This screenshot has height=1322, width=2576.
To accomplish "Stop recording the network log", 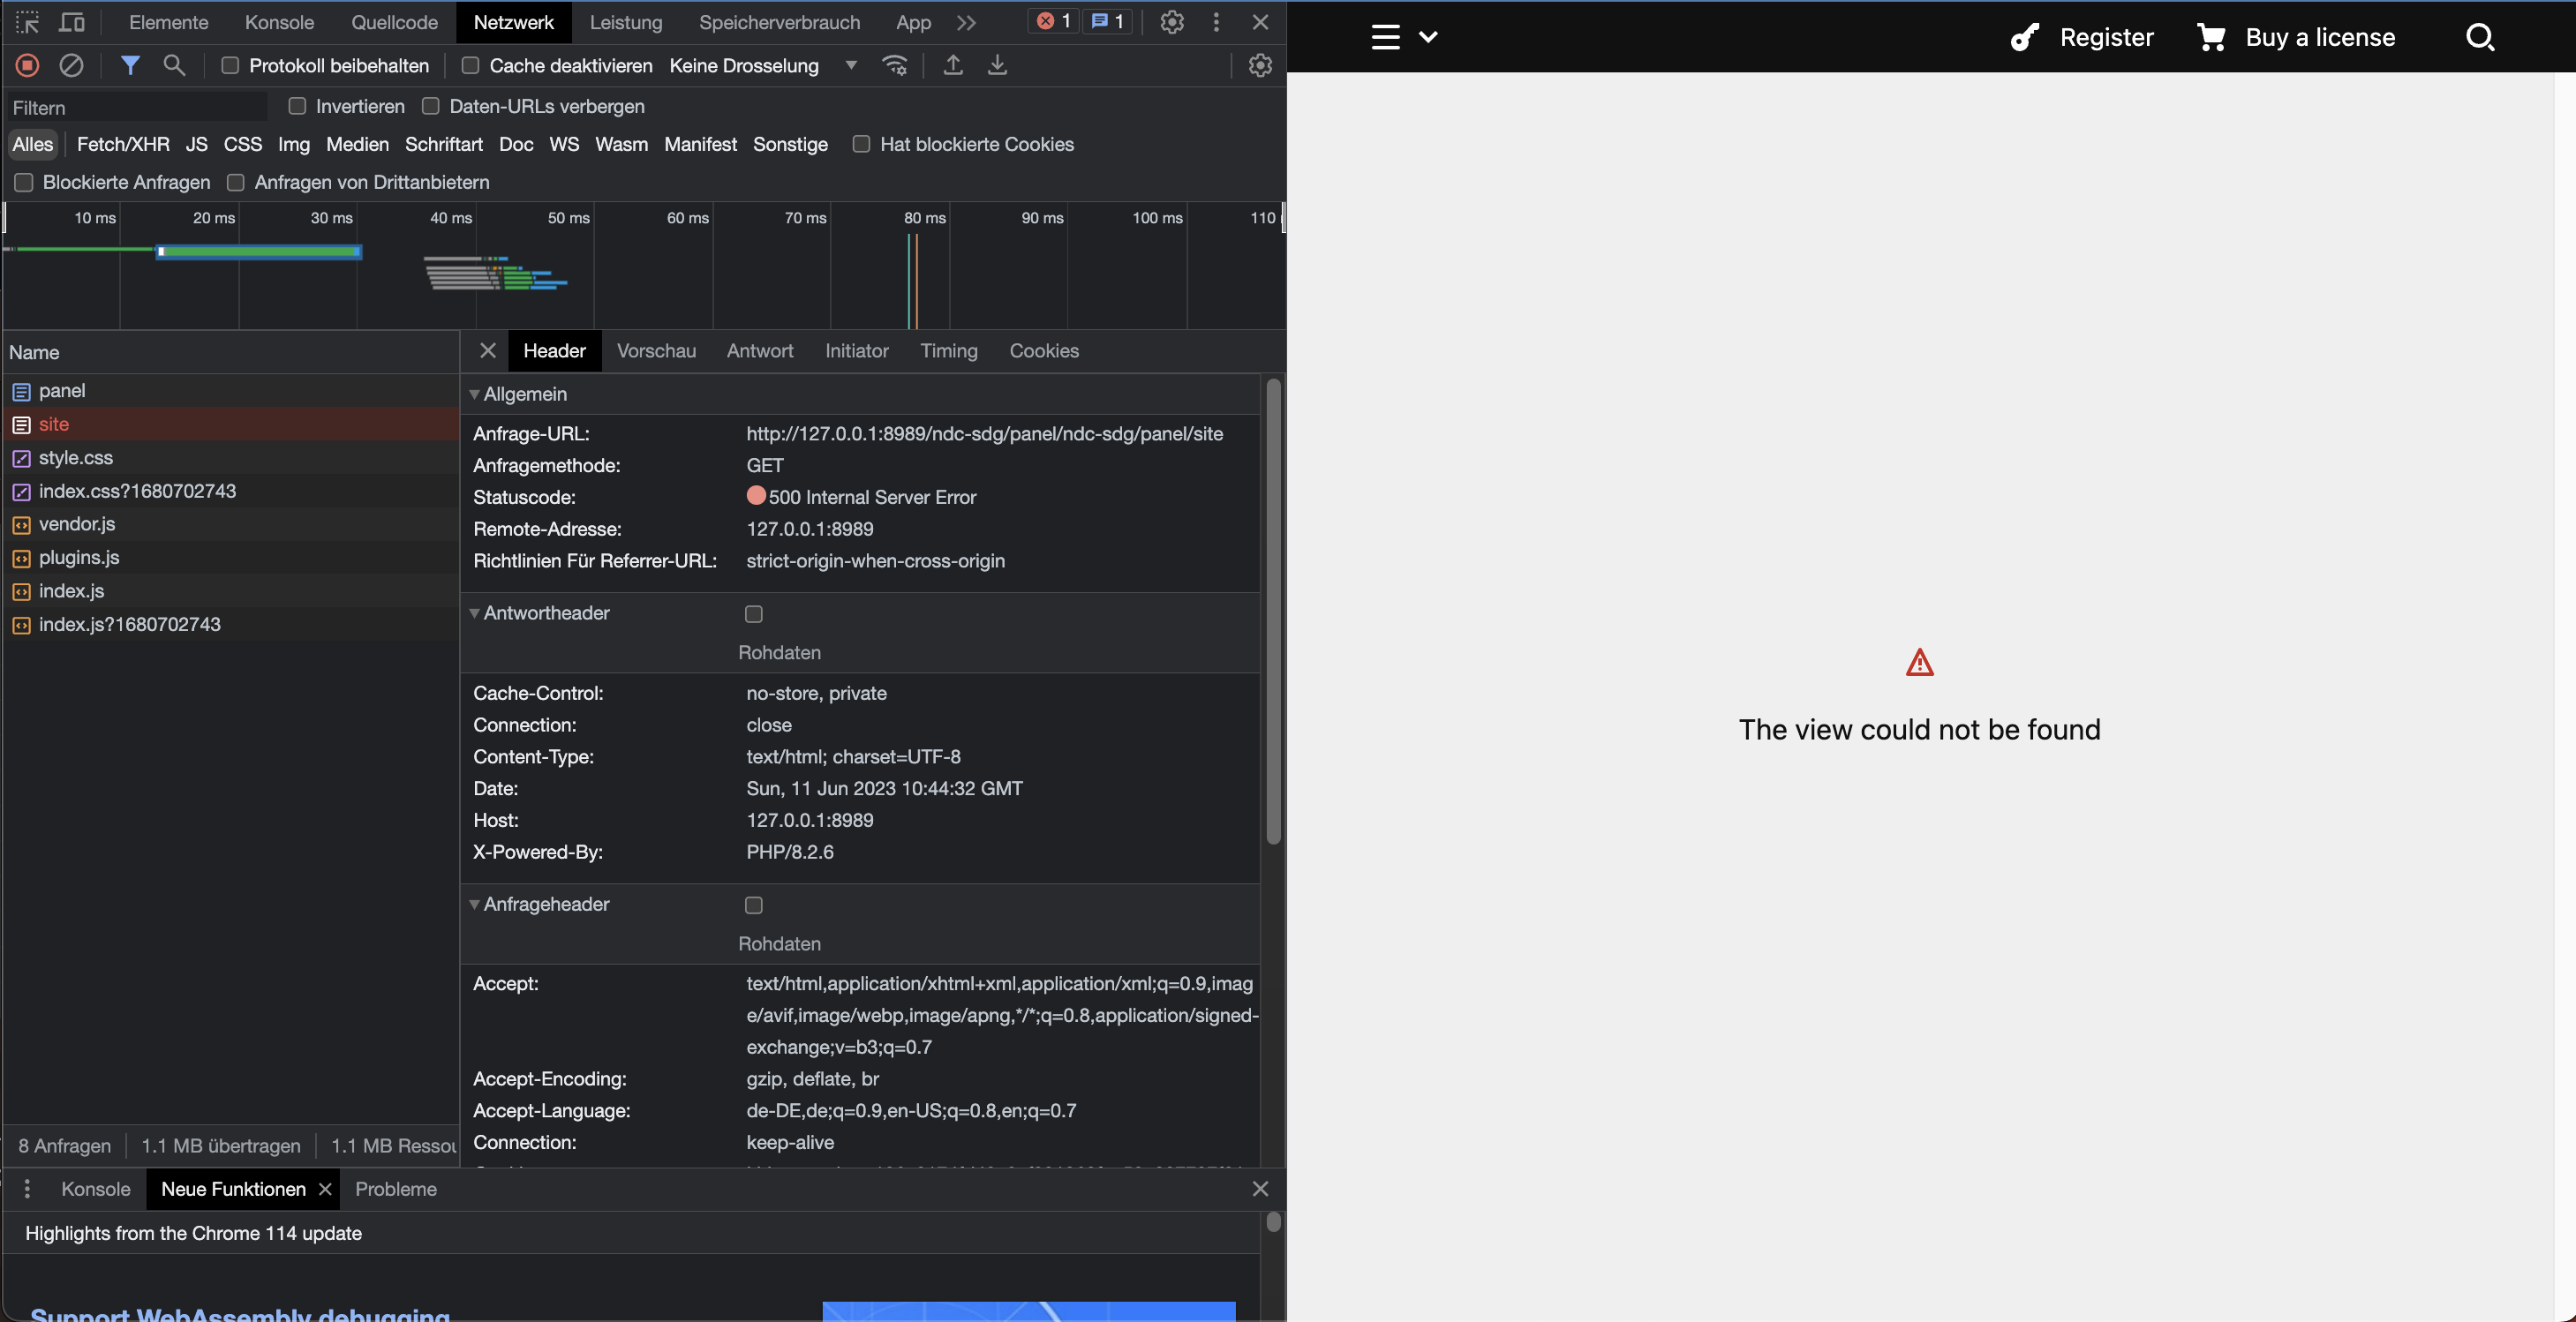I will 27,65.
